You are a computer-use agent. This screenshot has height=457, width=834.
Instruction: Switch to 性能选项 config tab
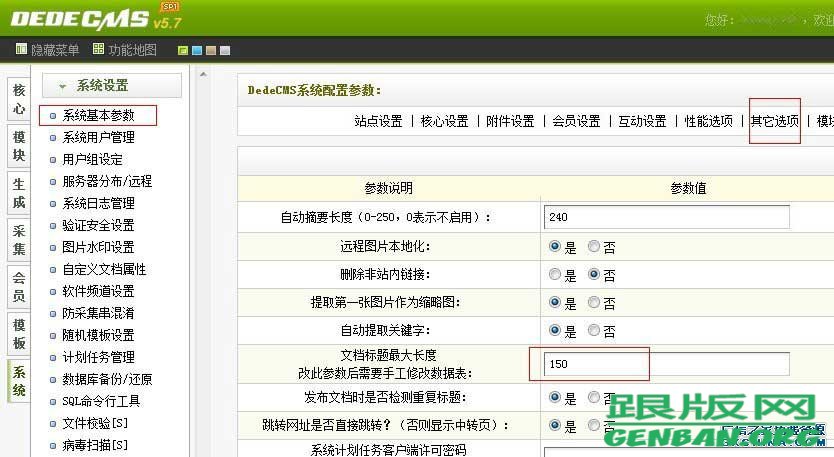[708, 121]
